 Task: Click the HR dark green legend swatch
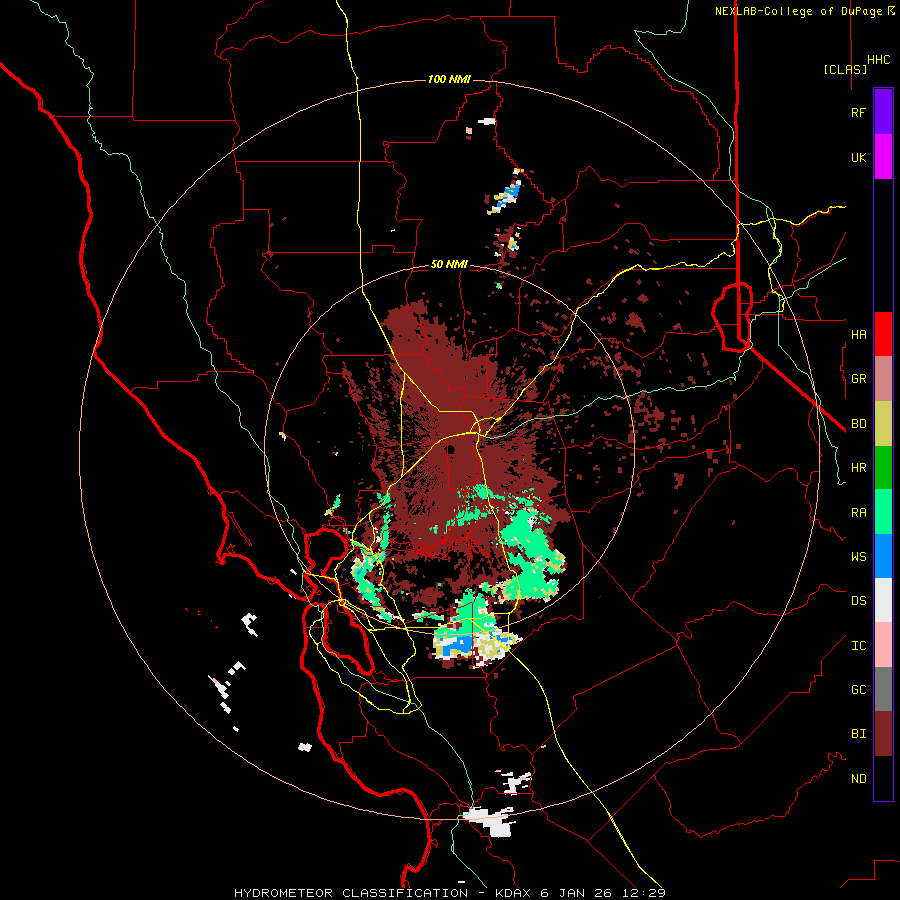(x=883, y=467)
